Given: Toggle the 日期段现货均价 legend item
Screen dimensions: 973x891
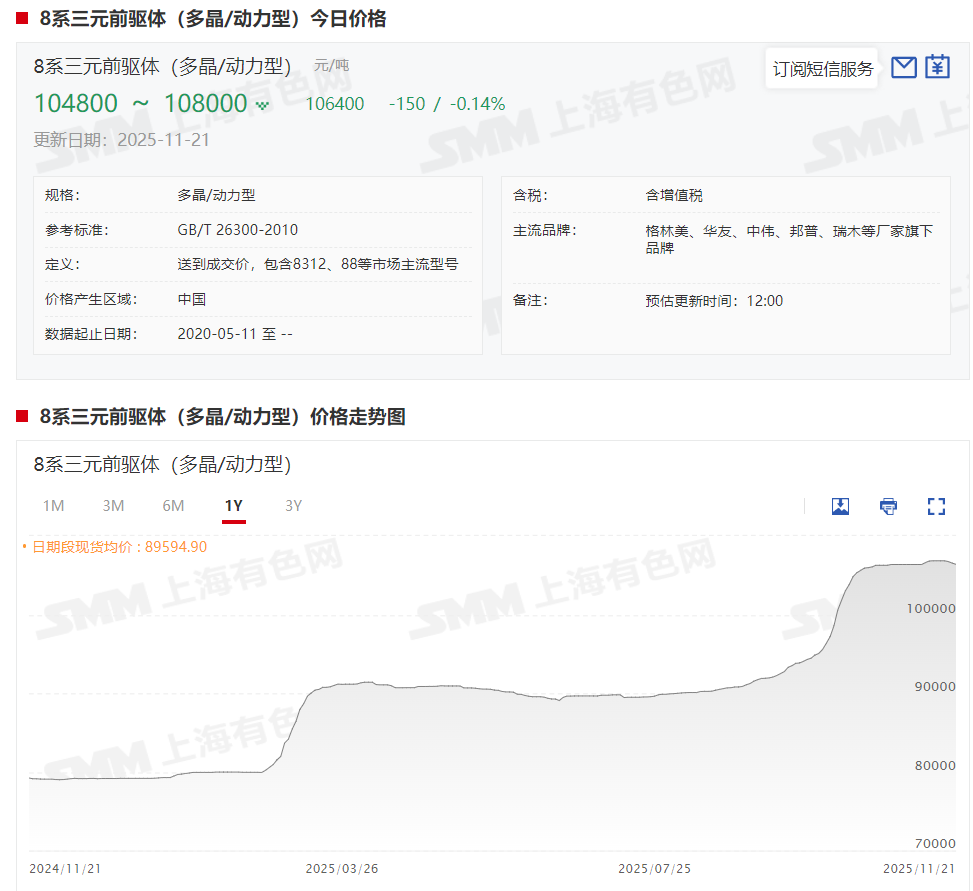Looking at the screenshot, I should 118,546.
